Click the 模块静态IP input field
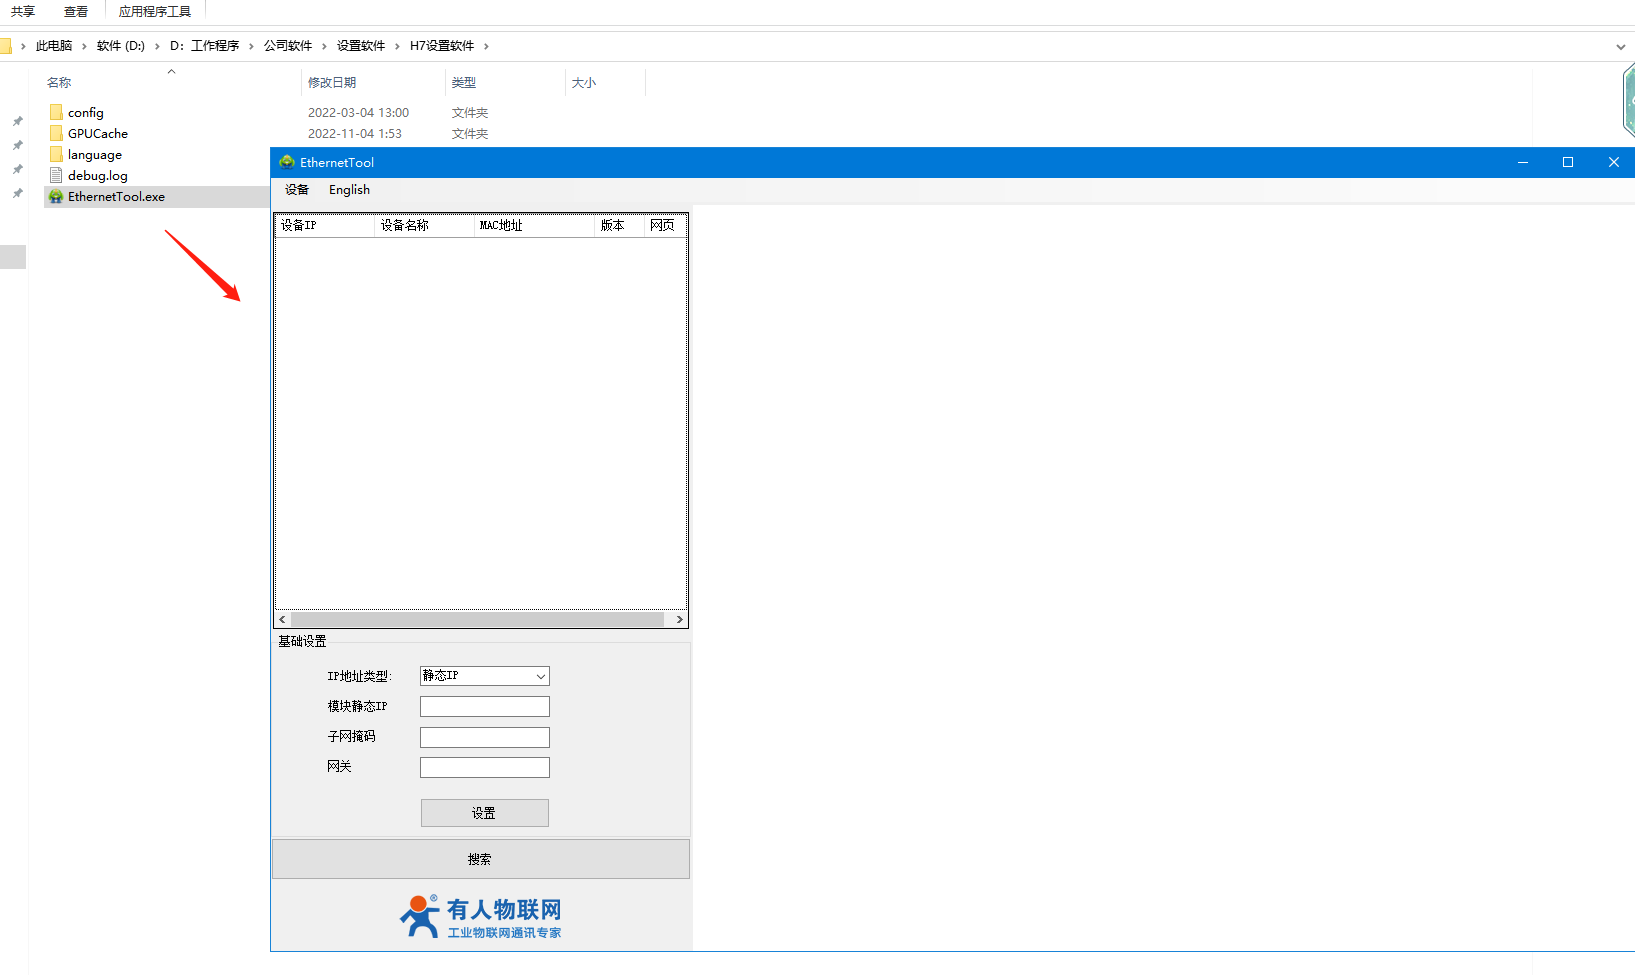 [x=484, y=707]
